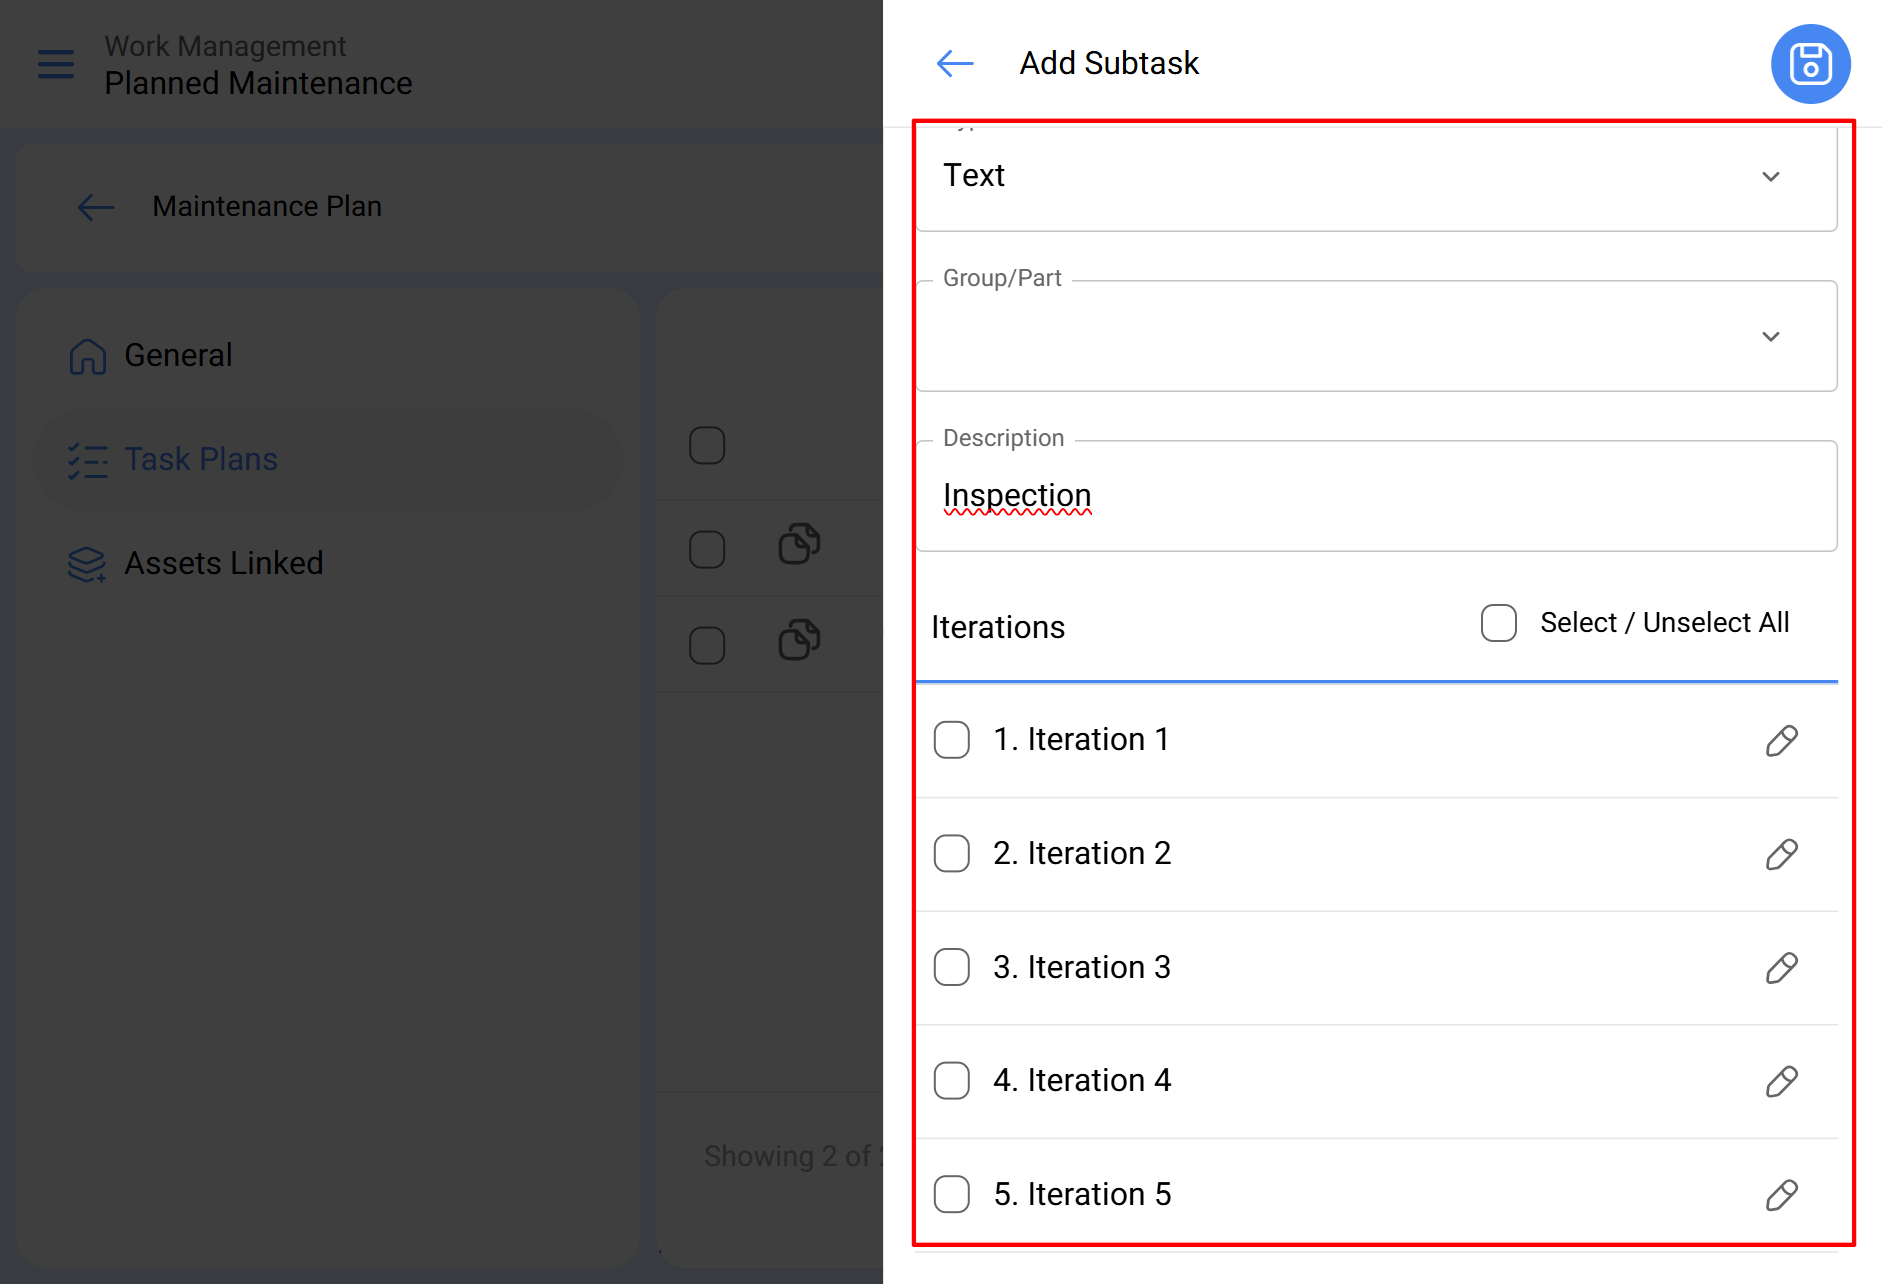Select Task Plans in the sidebar
The width and height of the screenshot is (1882, 1284).
(200, 459)
